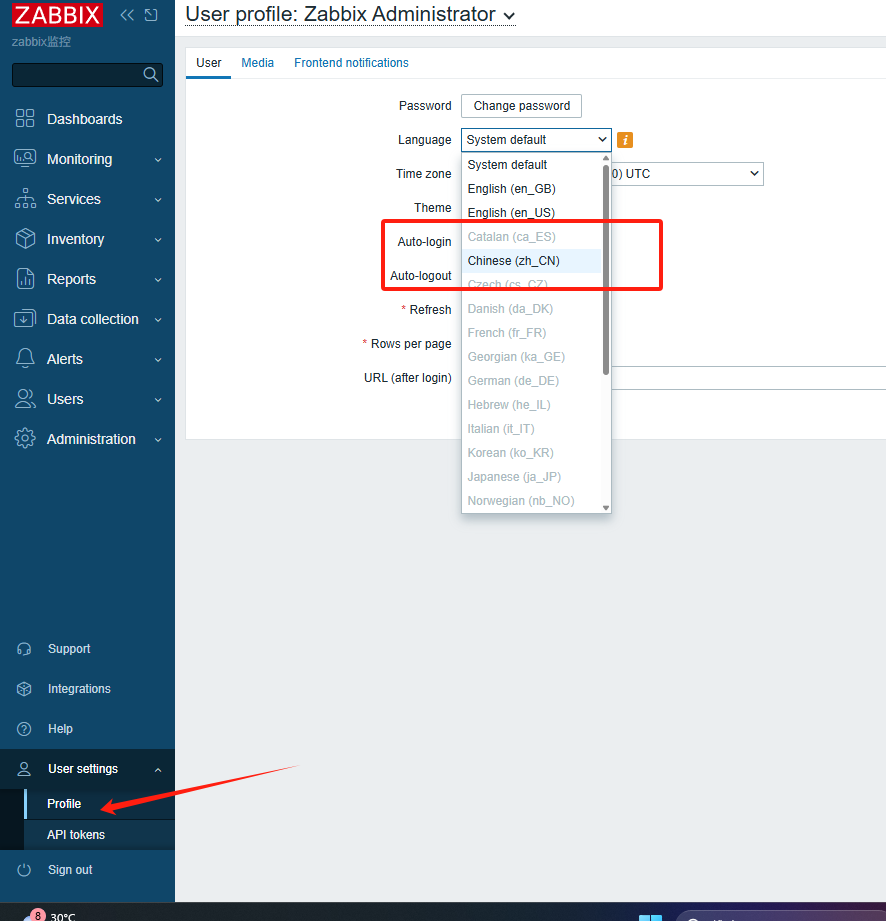
Task: Click the Change password button
Action: 522,106
